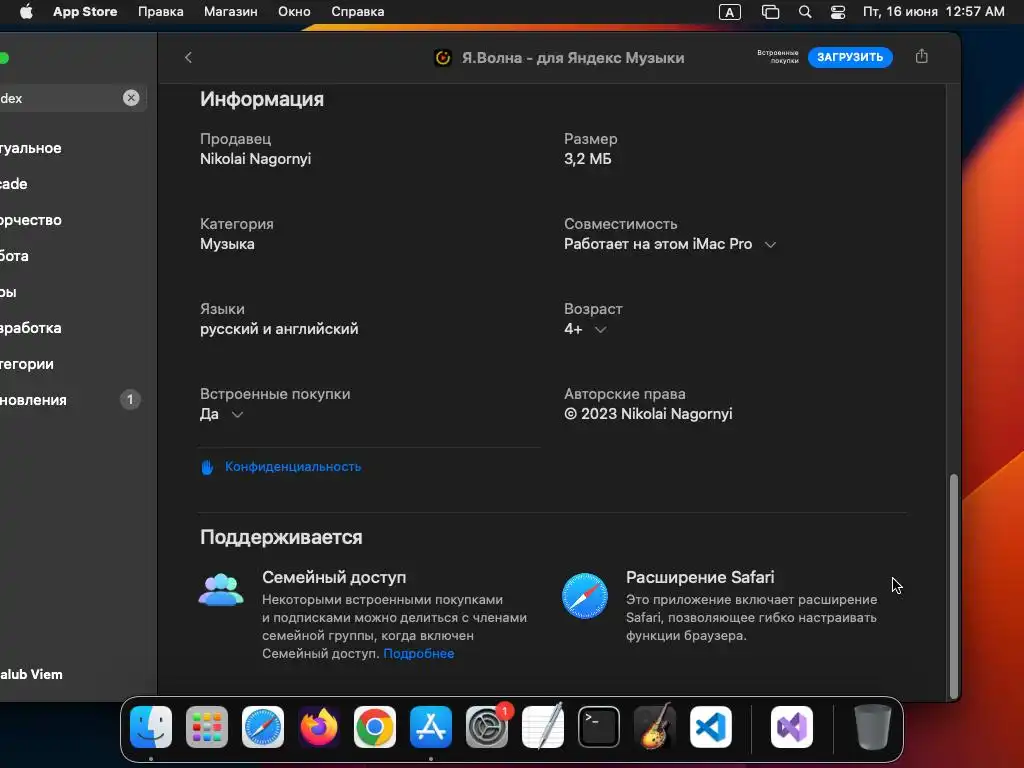
Task: Click the Встроенные покупки label beside ЗАГРУЗИТЬ
Action: coord(778,57)
